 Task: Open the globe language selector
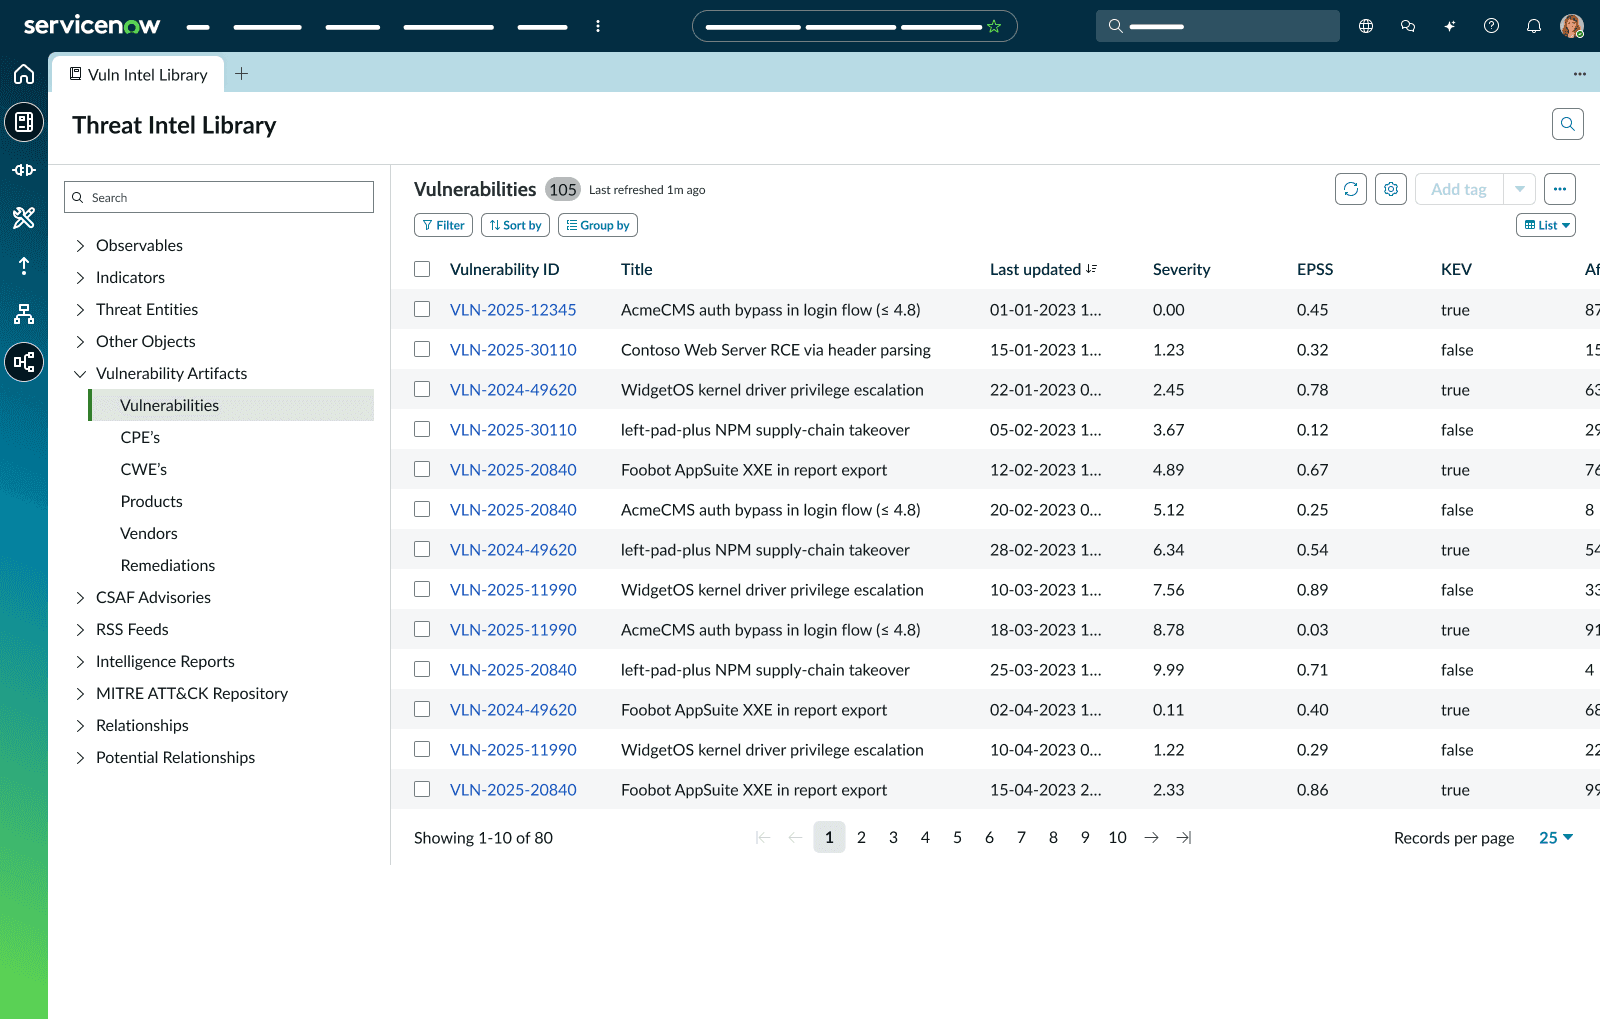click(1366, 26)
